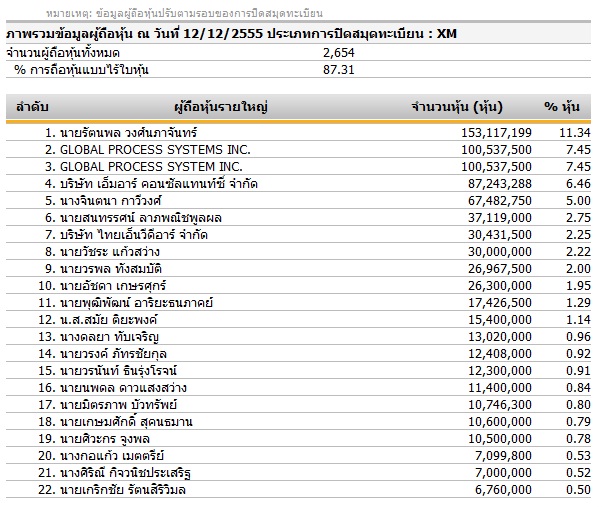Click share count 37,119,000

click(x=499, y=218)
